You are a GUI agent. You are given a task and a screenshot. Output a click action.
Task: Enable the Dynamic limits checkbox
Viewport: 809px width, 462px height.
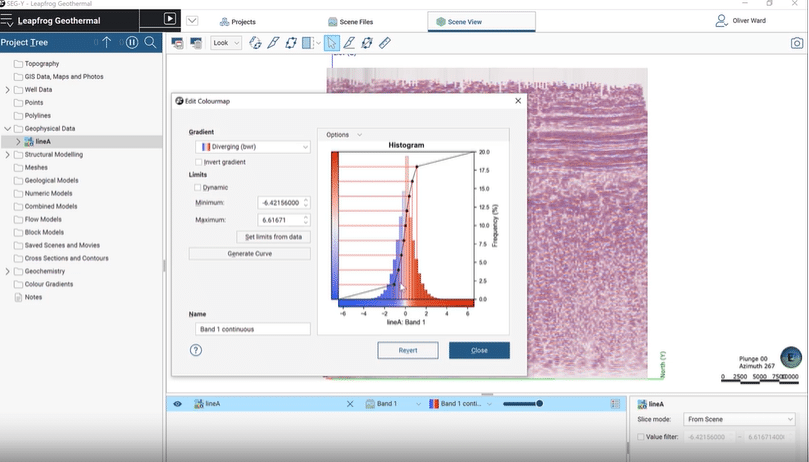[198, 187]
